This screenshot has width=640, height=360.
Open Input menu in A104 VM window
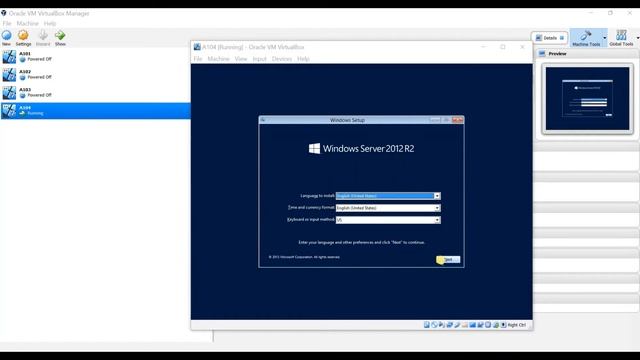pos(259,59)
